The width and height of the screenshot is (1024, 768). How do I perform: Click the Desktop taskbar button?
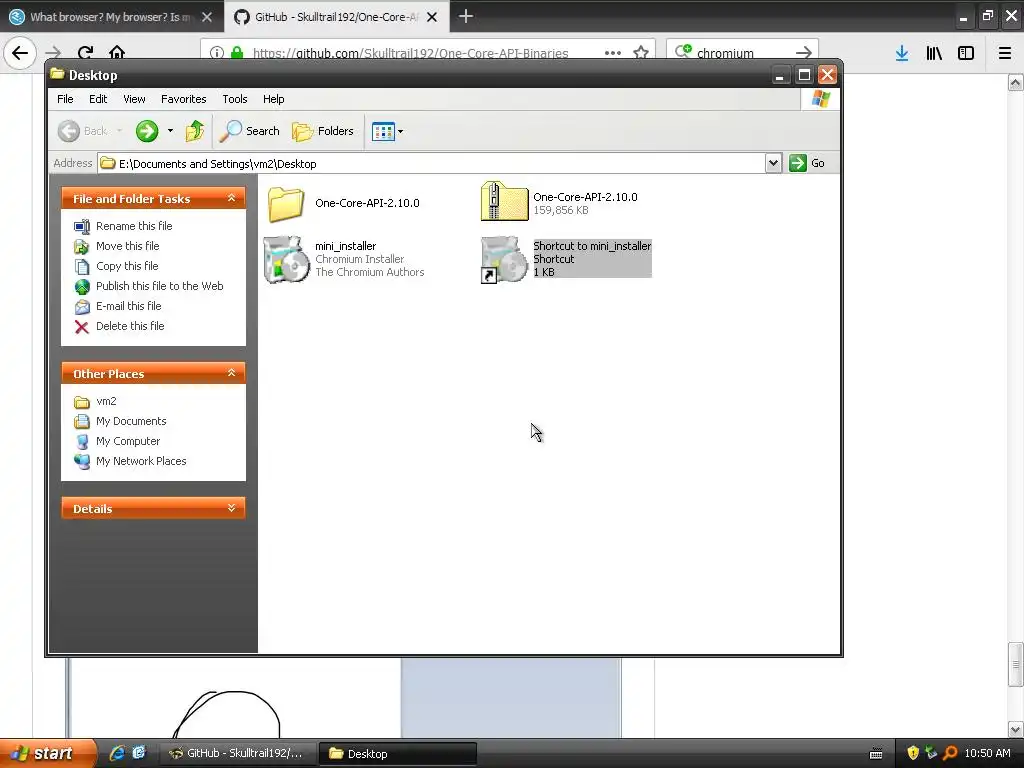tap(398, 753)
